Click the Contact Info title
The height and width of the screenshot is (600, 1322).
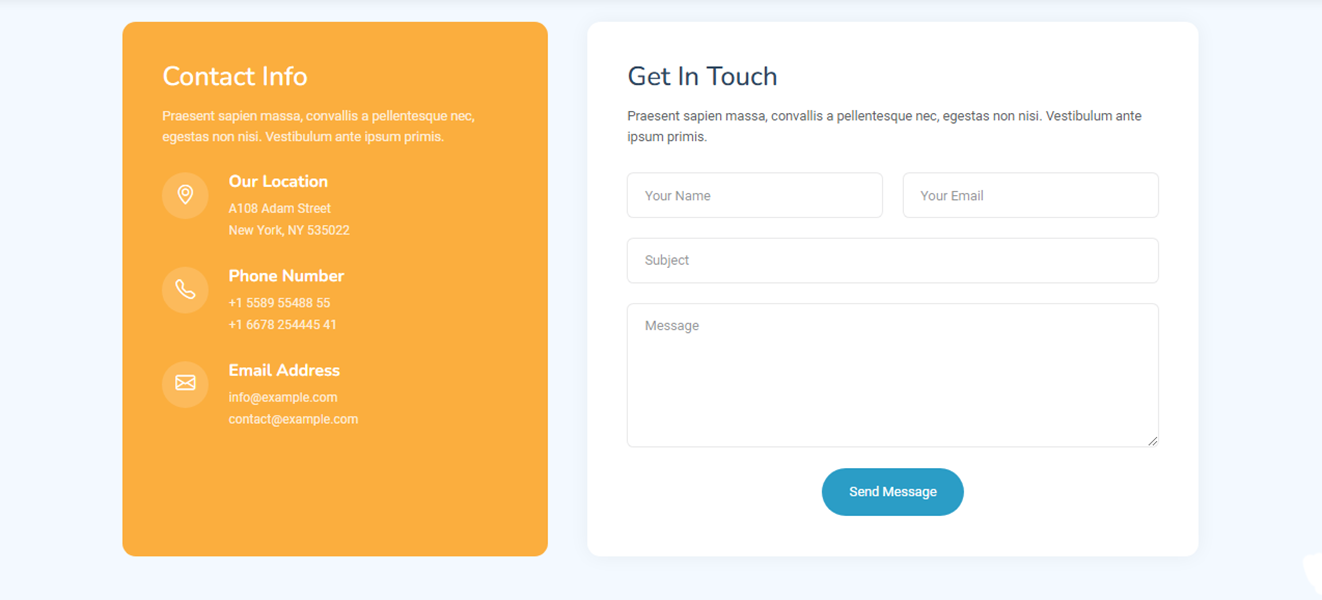[235, 77]
